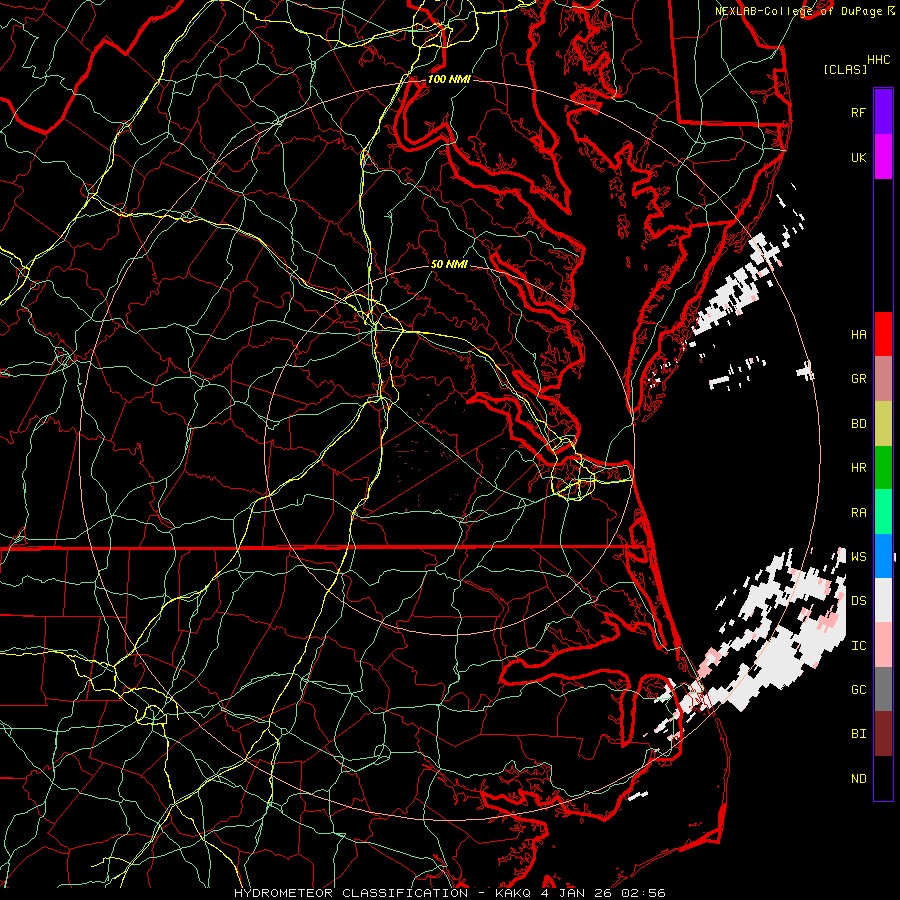Click the GR legend label

coord(858,379)
